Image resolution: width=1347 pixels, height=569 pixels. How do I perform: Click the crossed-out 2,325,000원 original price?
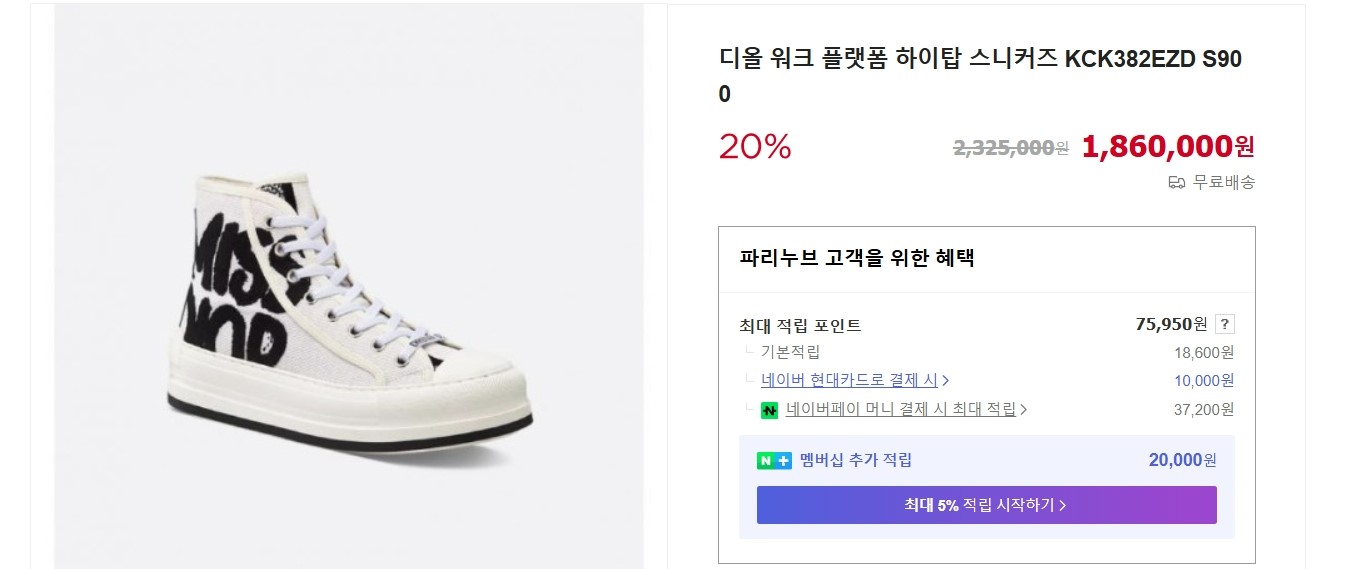pos(1010,148)
